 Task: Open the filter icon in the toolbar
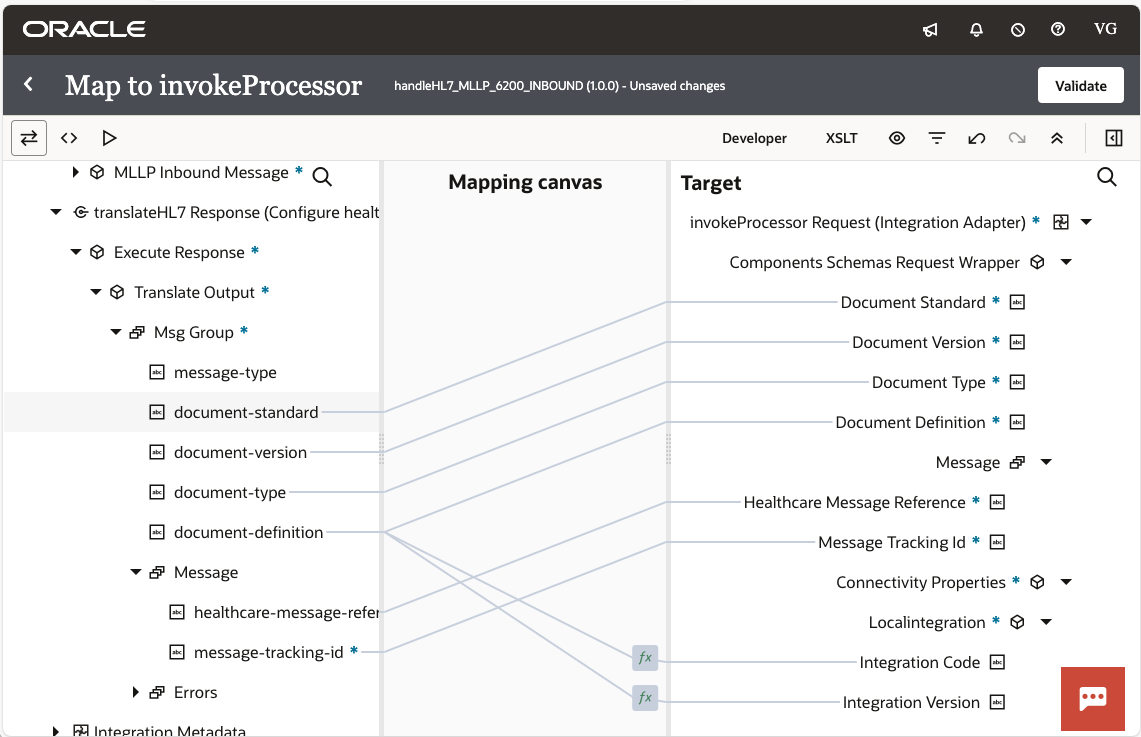(x=937, y=138)
